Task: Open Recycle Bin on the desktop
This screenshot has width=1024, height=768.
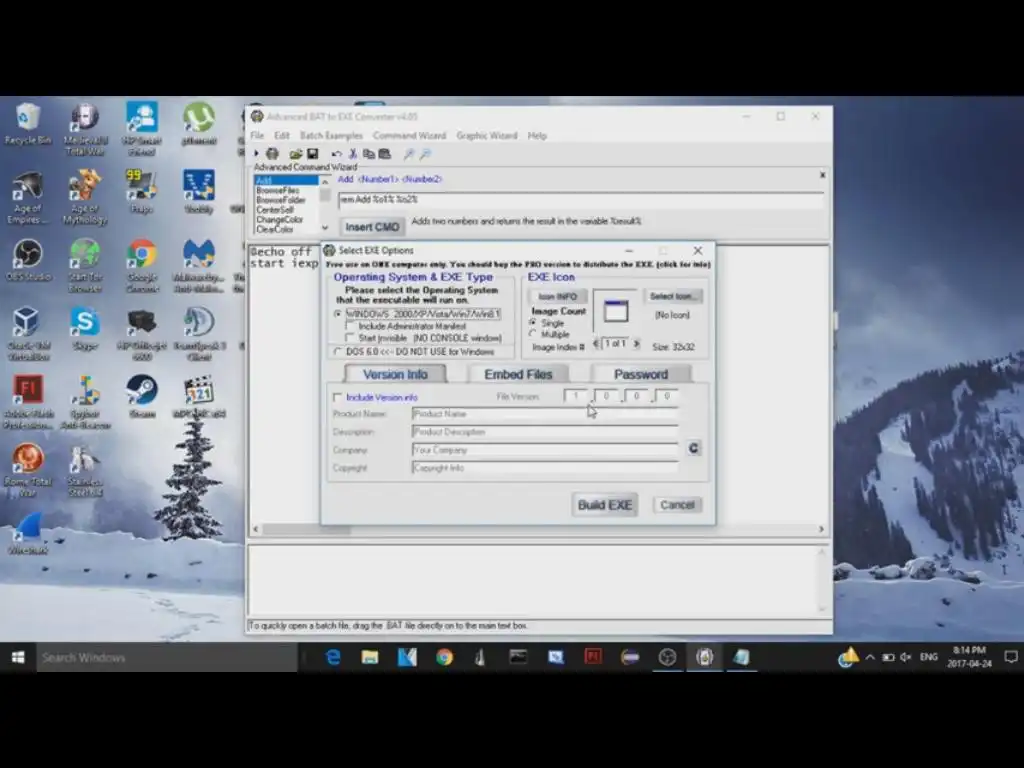Action: (x=27, y=124)
